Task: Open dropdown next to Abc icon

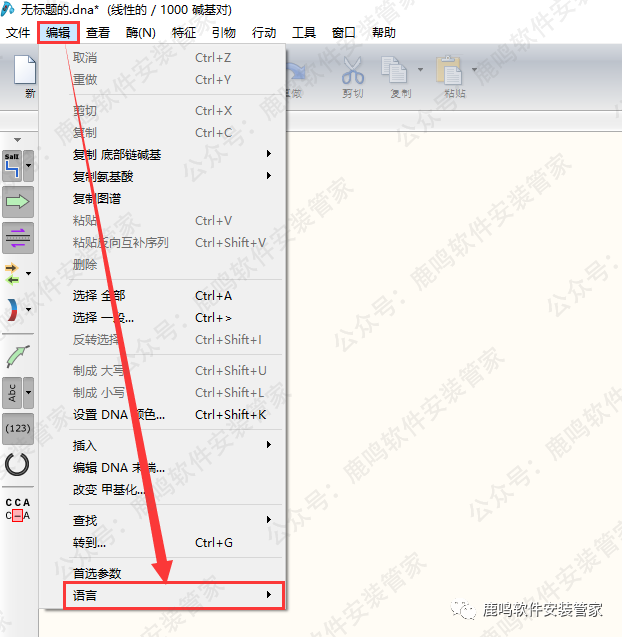Action: (28, 393)
